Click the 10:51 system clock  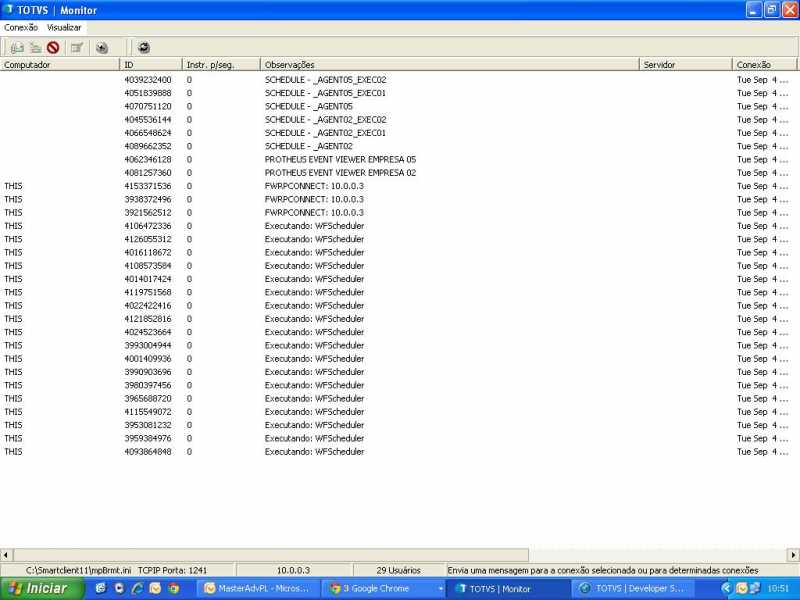[x=778, y=588]
